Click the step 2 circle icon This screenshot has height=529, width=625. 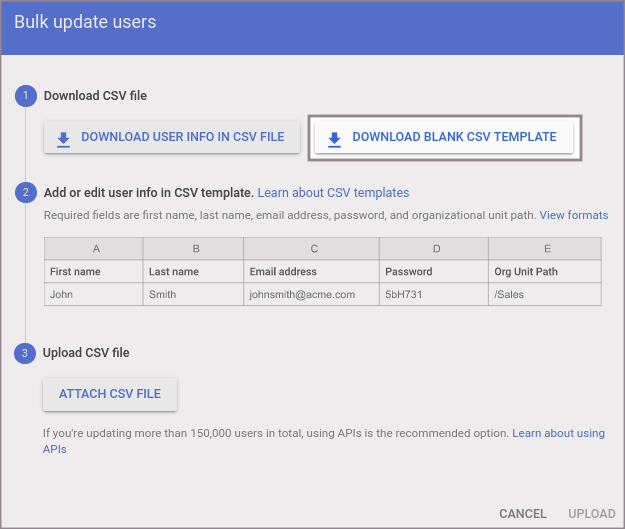point(25,193)
